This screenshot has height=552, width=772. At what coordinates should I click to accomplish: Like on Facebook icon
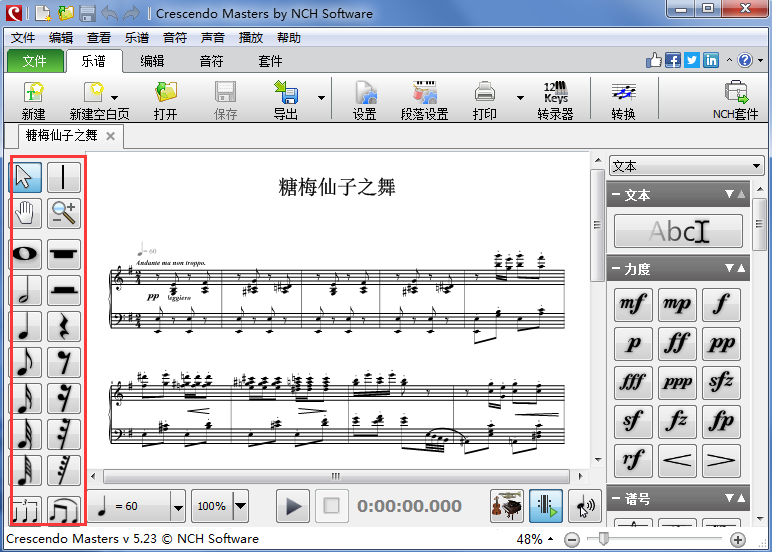(673, 60)
